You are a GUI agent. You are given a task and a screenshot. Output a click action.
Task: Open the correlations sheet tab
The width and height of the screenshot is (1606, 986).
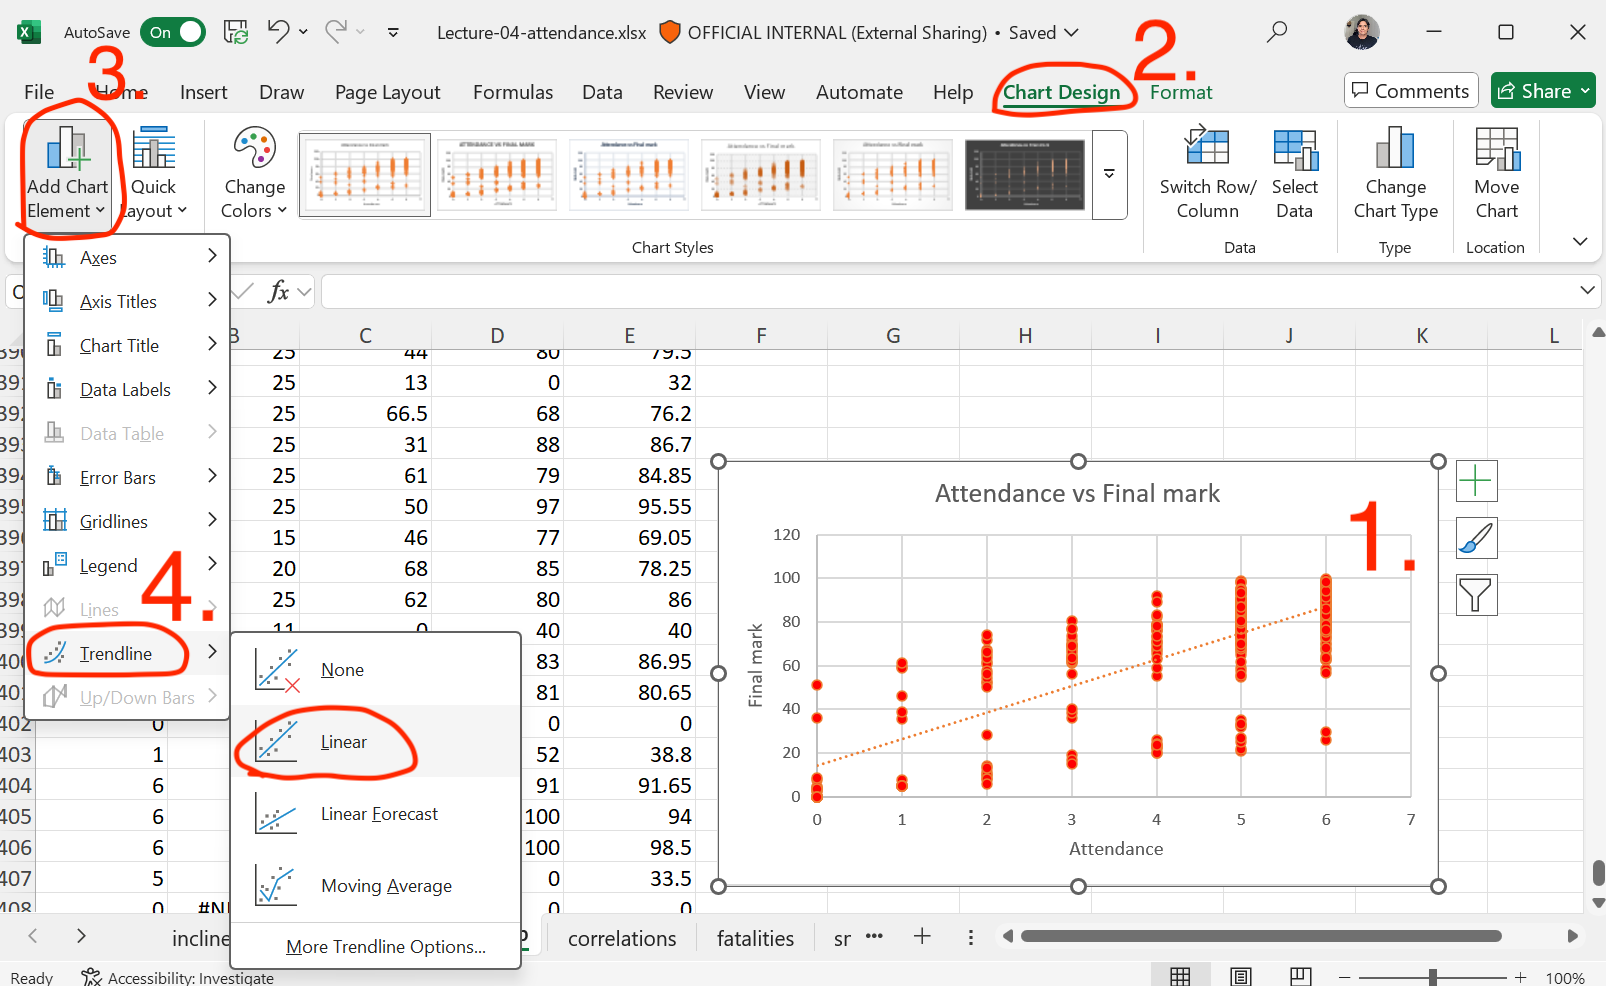[622, 938]
